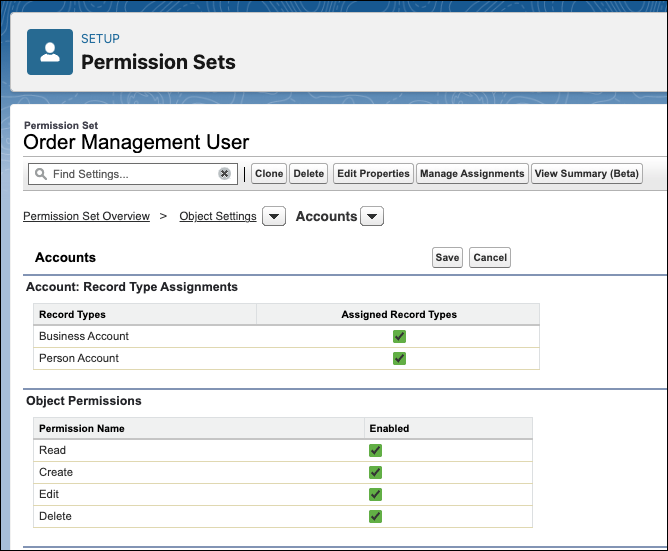Screen dimensions: 668x551
Task: Toggle the Delete permission checkbox
Action: [x=375, y=516]
